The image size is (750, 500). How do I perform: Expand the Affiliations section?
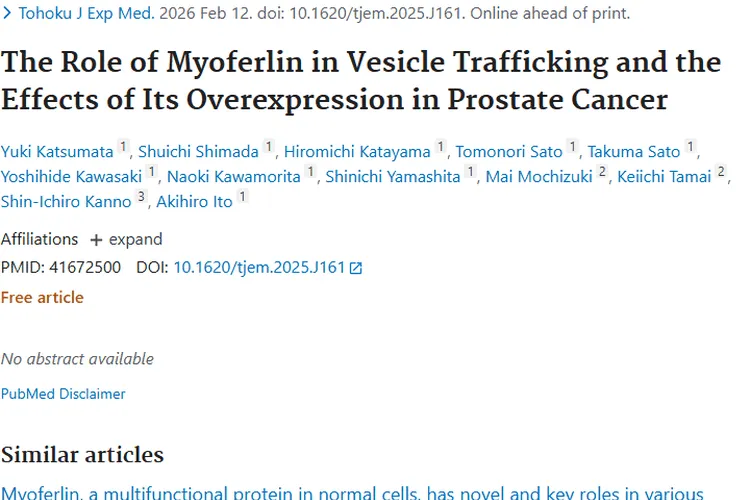coord(126,240)
